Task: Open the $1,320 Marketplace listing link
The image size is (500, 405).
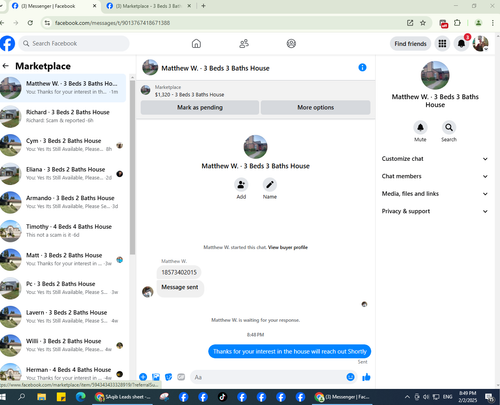Action: click(189, 95)
